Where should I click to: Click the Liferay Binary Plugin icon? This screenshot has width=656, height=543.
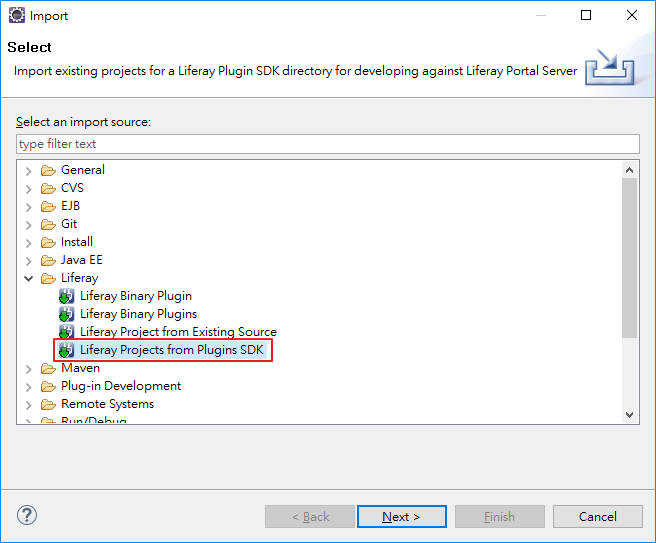[x=67, y=296]
